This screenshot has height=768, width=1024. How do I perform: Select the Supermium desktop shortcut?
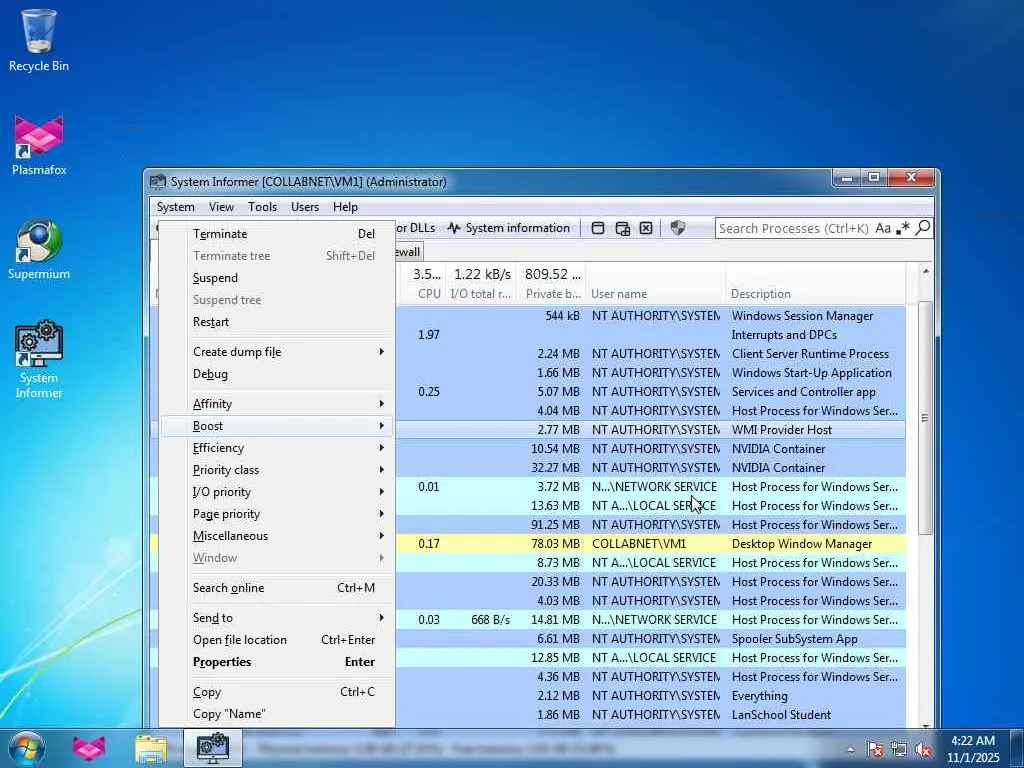tap(39, 249)
